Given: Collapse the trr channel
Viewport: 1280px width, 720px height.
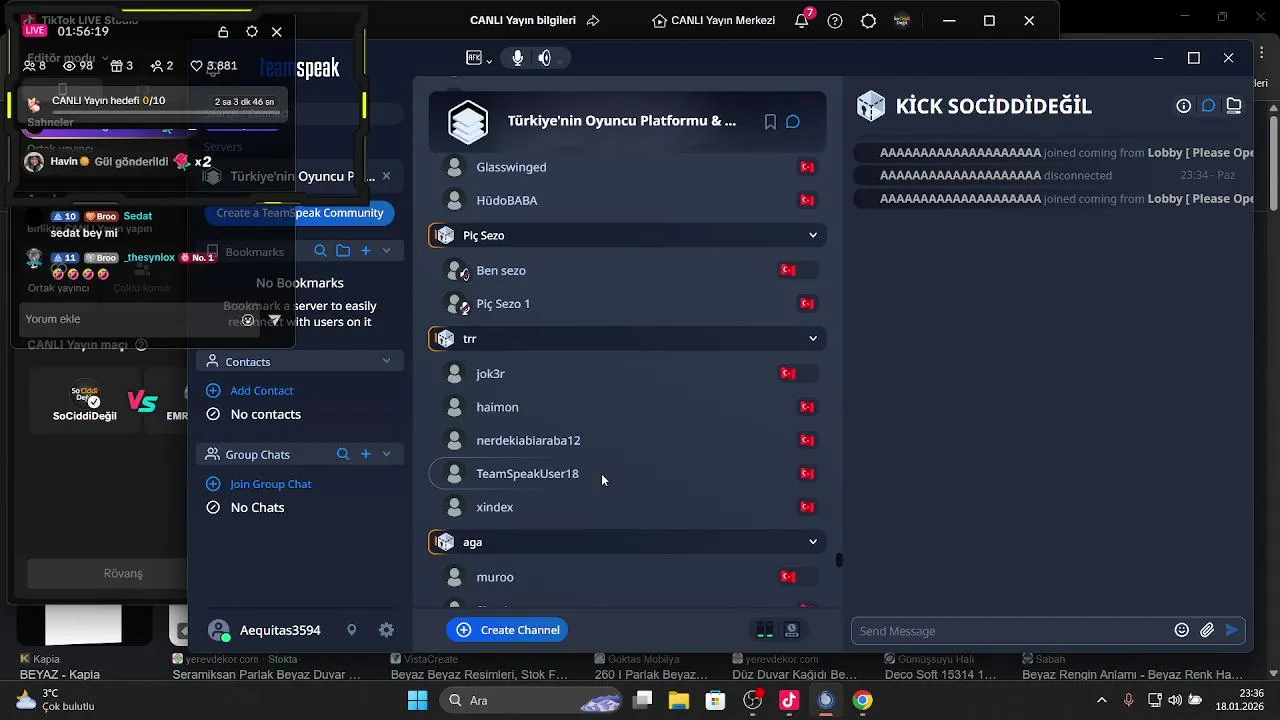Looking at the screenshot, I should (813, 339).
